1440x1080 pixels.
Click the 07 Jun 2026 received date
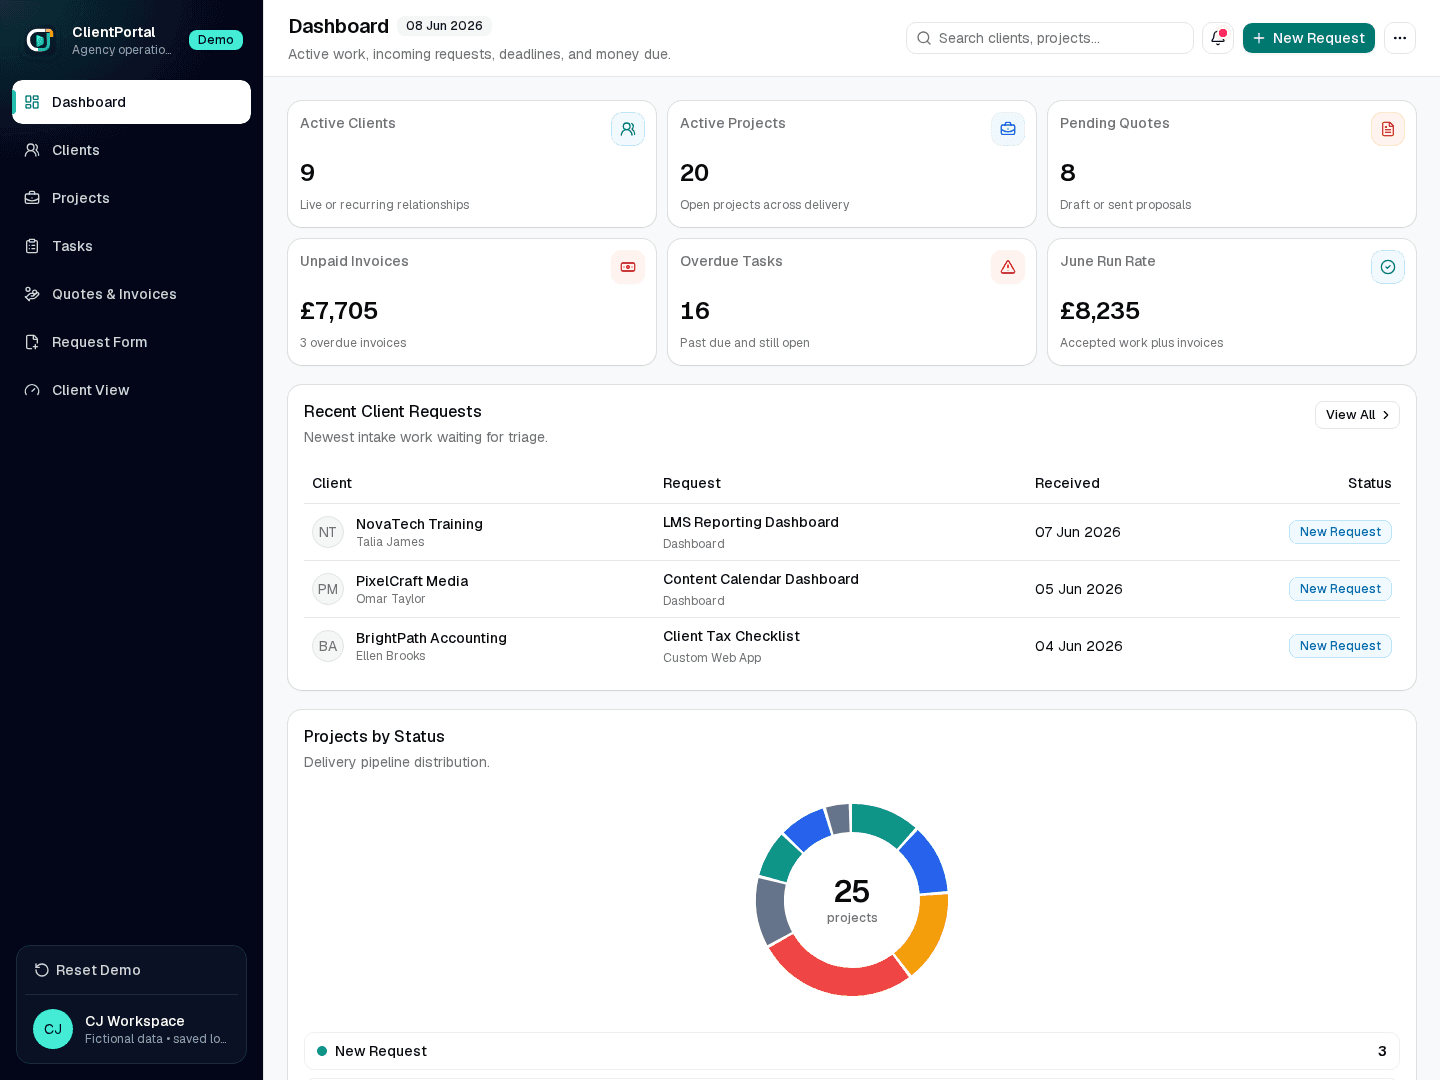pyautogui.click(x=1078, y=532)
